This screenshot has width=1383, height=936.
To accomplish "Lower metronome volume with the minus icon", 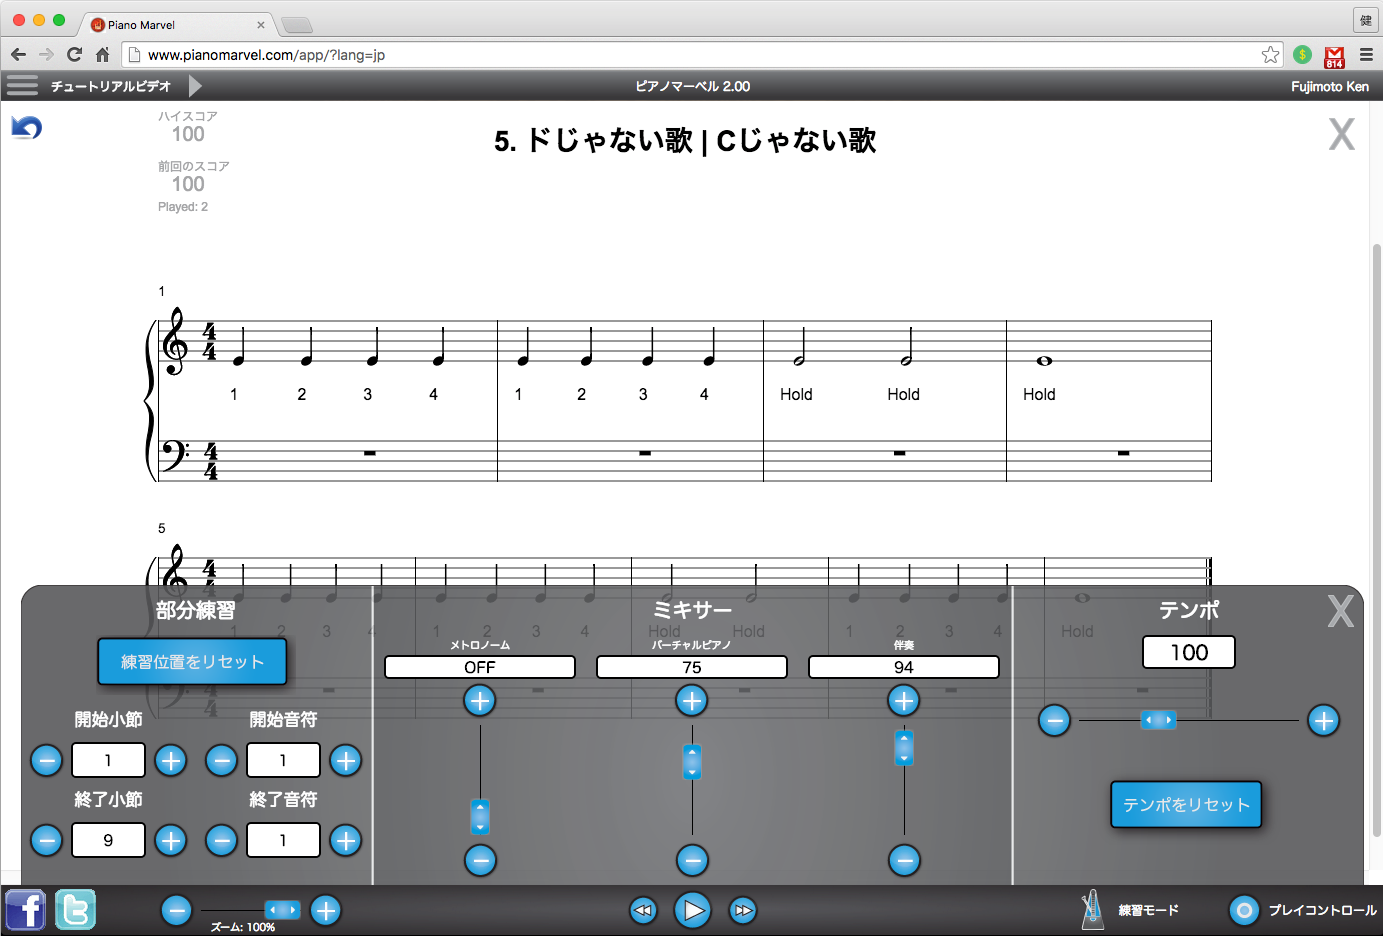I will 480,860.
